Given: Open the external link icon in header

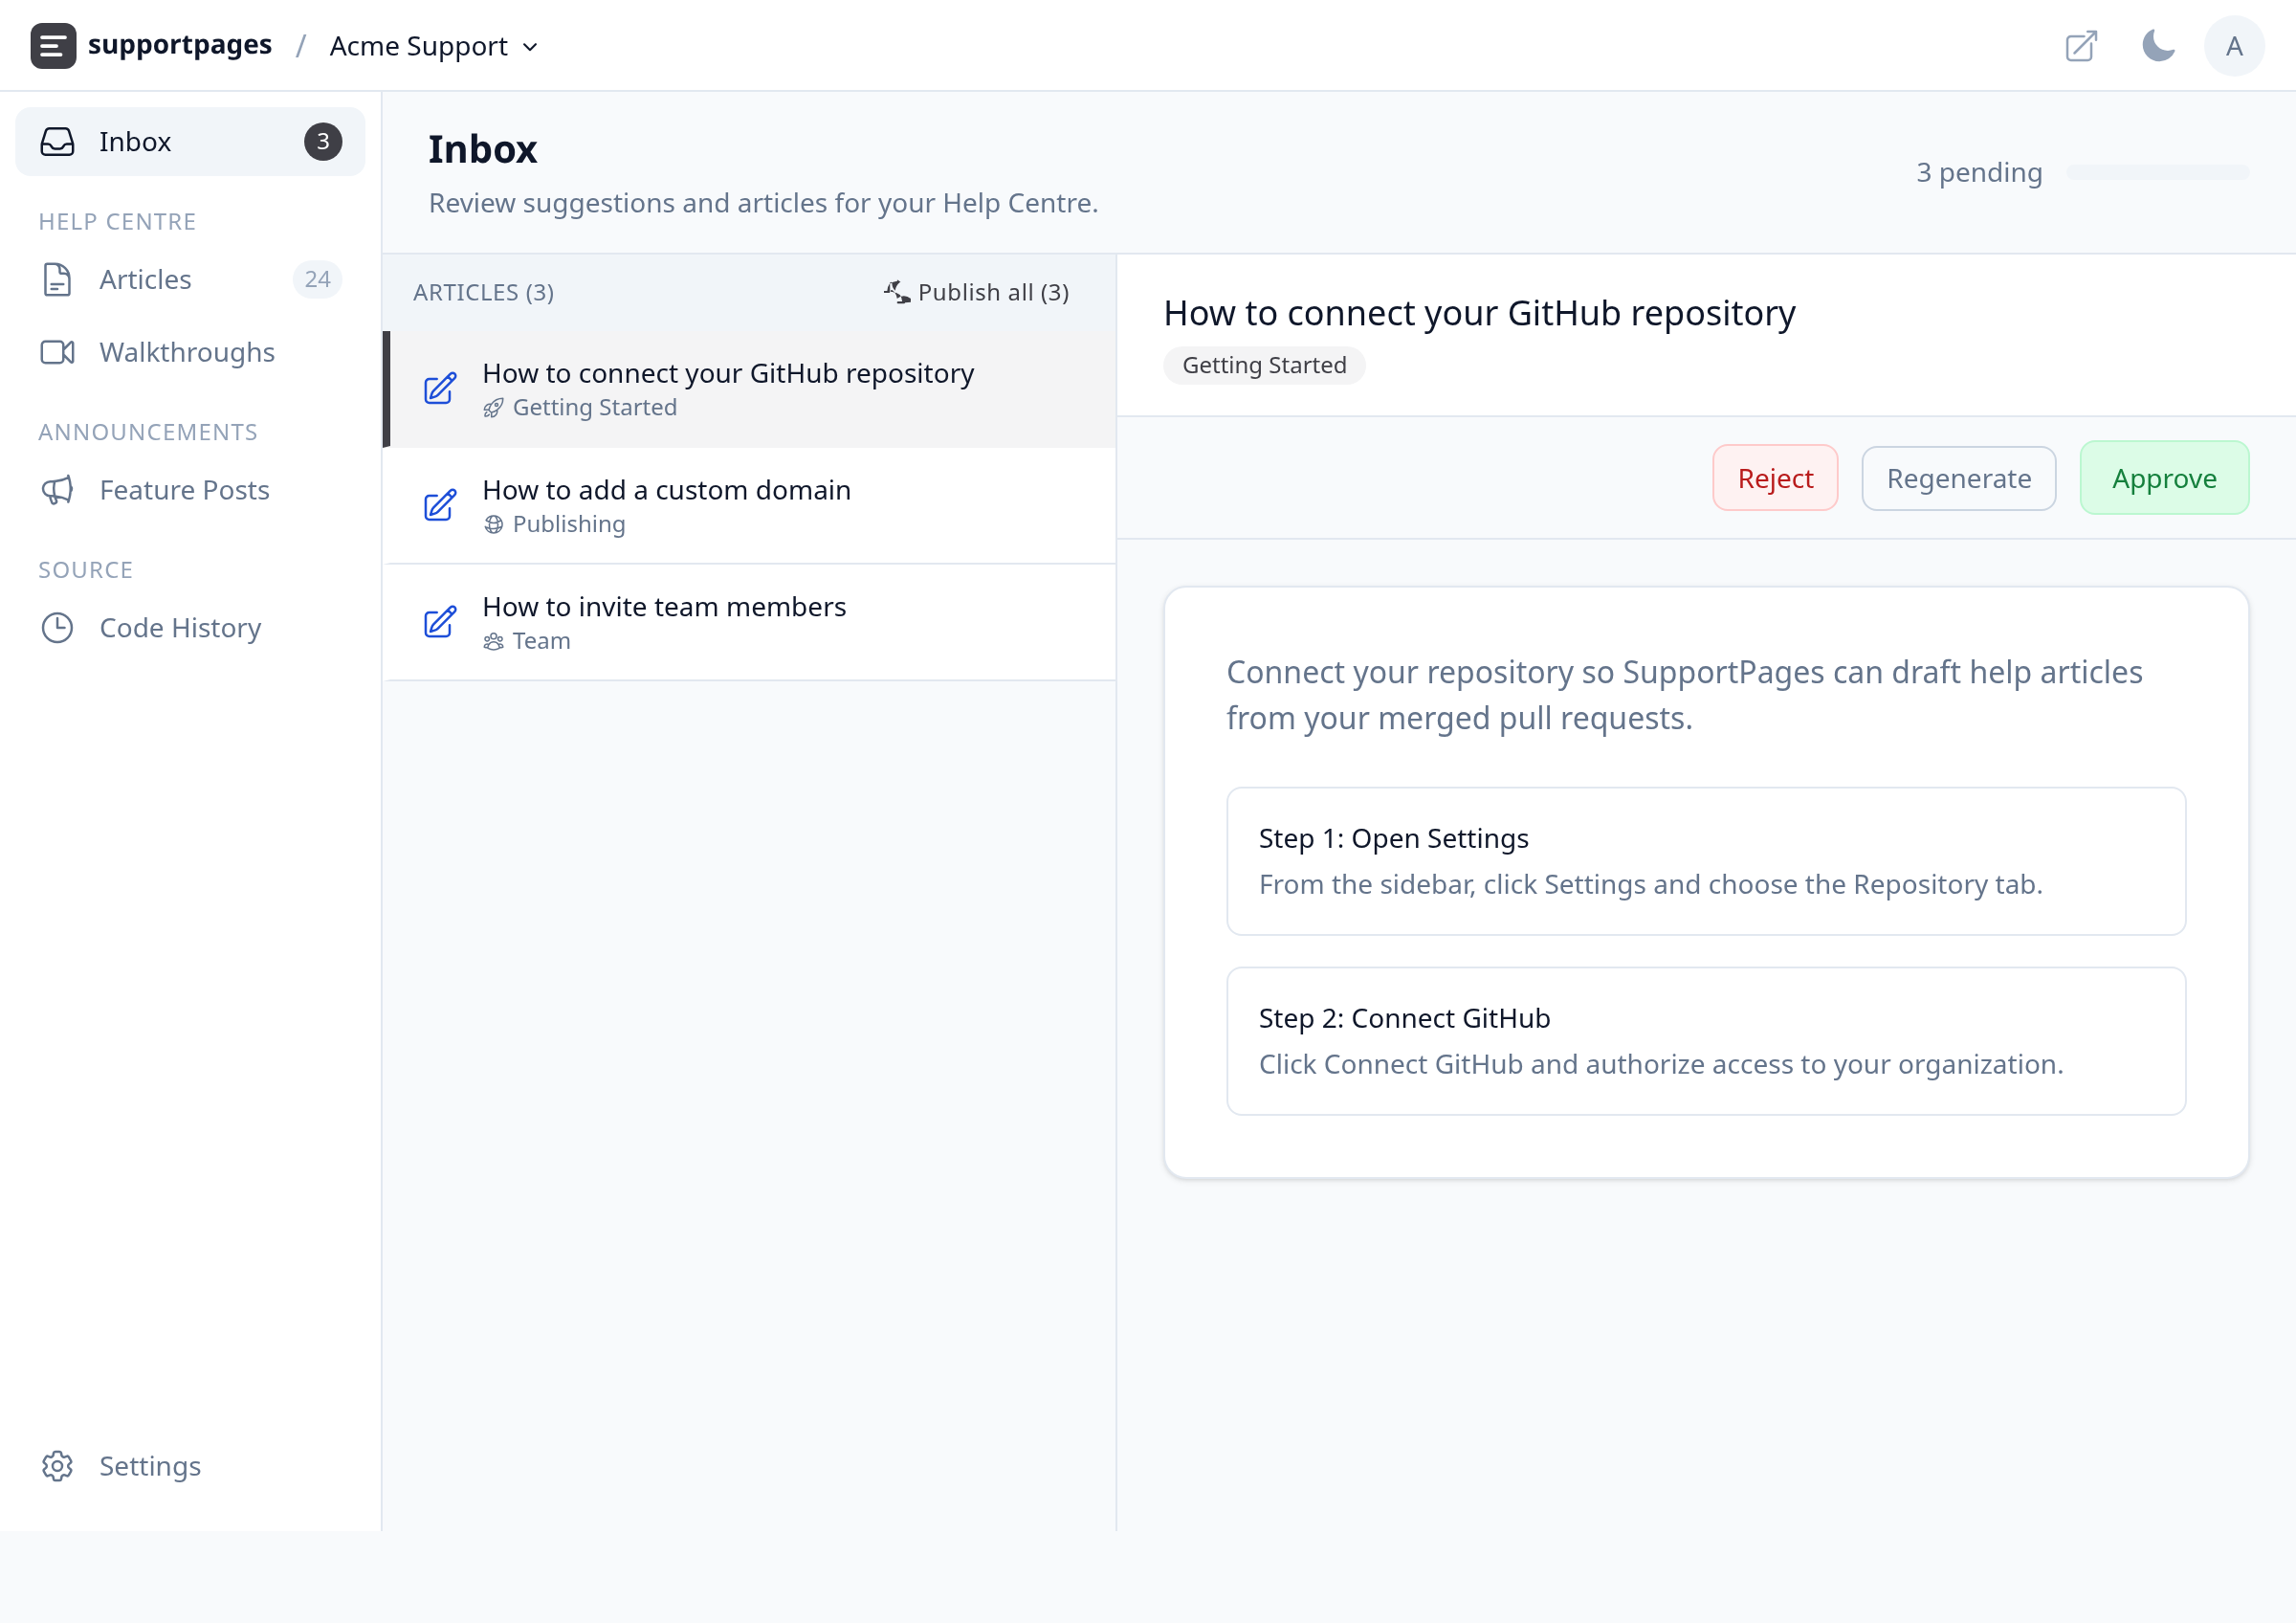Looking at the screenshot, I should [2081, 46].
